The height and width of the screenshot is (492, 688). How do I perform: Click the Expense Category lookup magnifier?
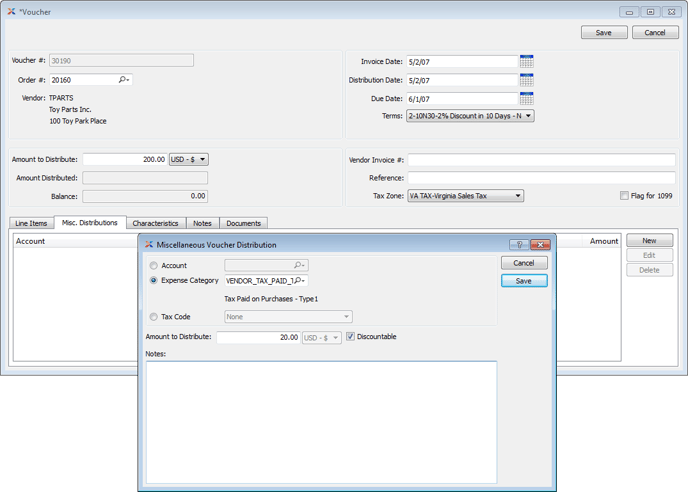(x=299, y=281)
